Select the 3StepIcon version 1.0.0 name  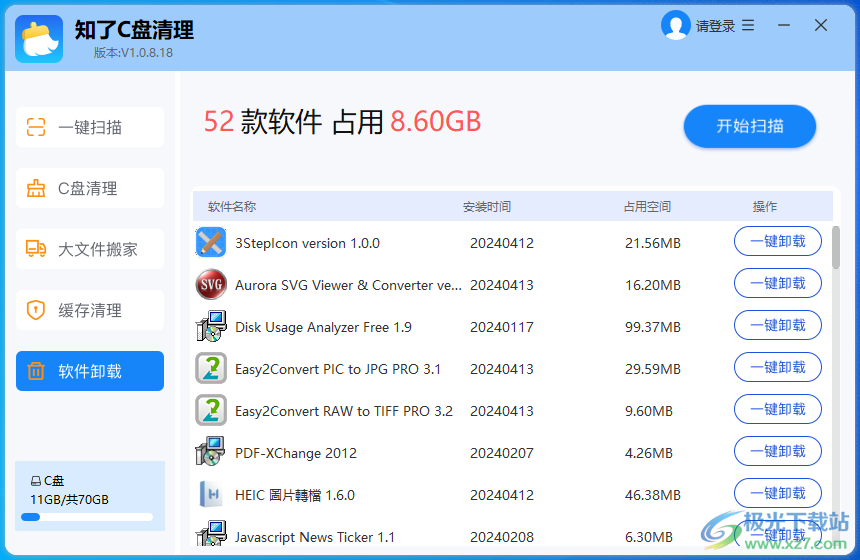tap(307, 243)
